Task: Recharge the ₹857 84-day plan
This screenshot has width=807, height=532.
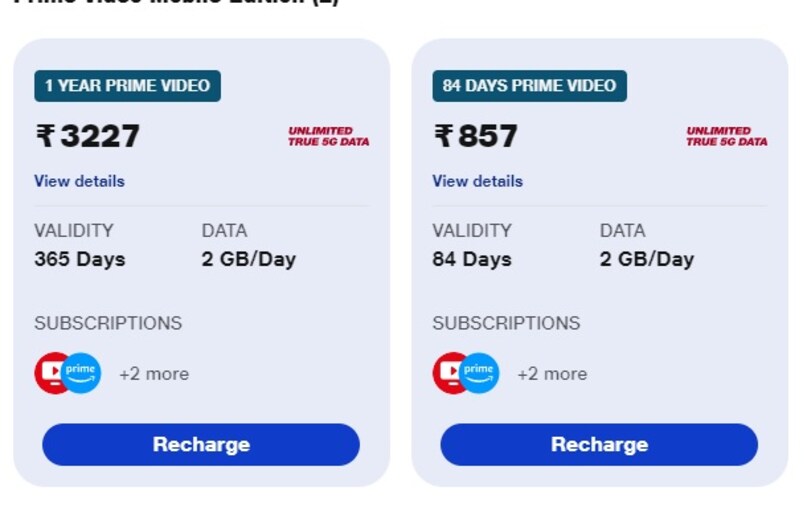Action: coord(599,444)
